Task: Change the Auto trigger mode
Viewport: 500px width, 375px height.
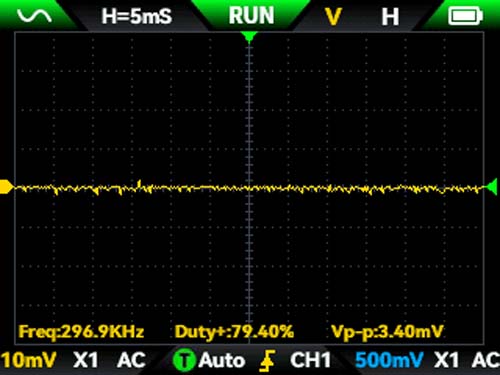Action: pyautogui.click(x=222, y=360)
